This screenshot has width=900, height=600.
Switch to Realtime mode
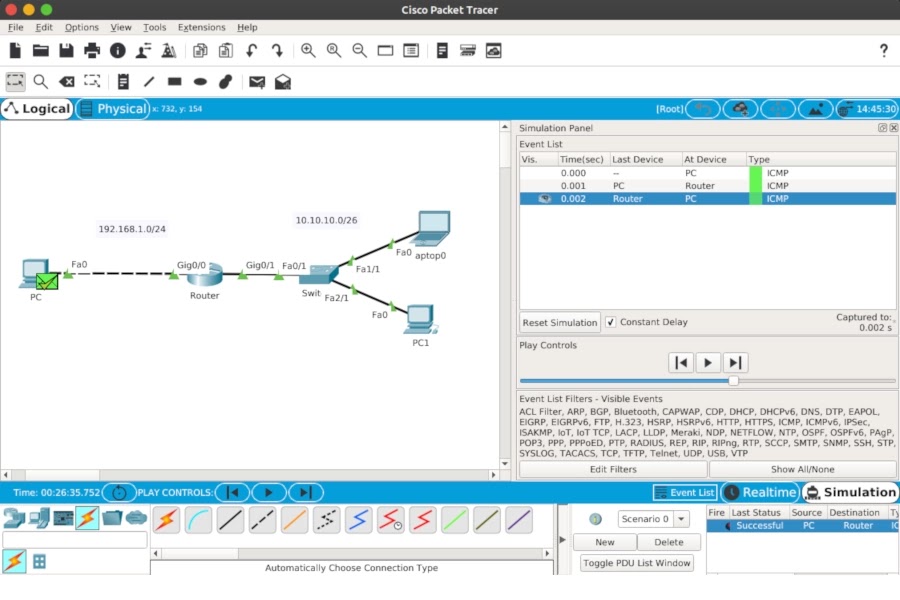759,492
